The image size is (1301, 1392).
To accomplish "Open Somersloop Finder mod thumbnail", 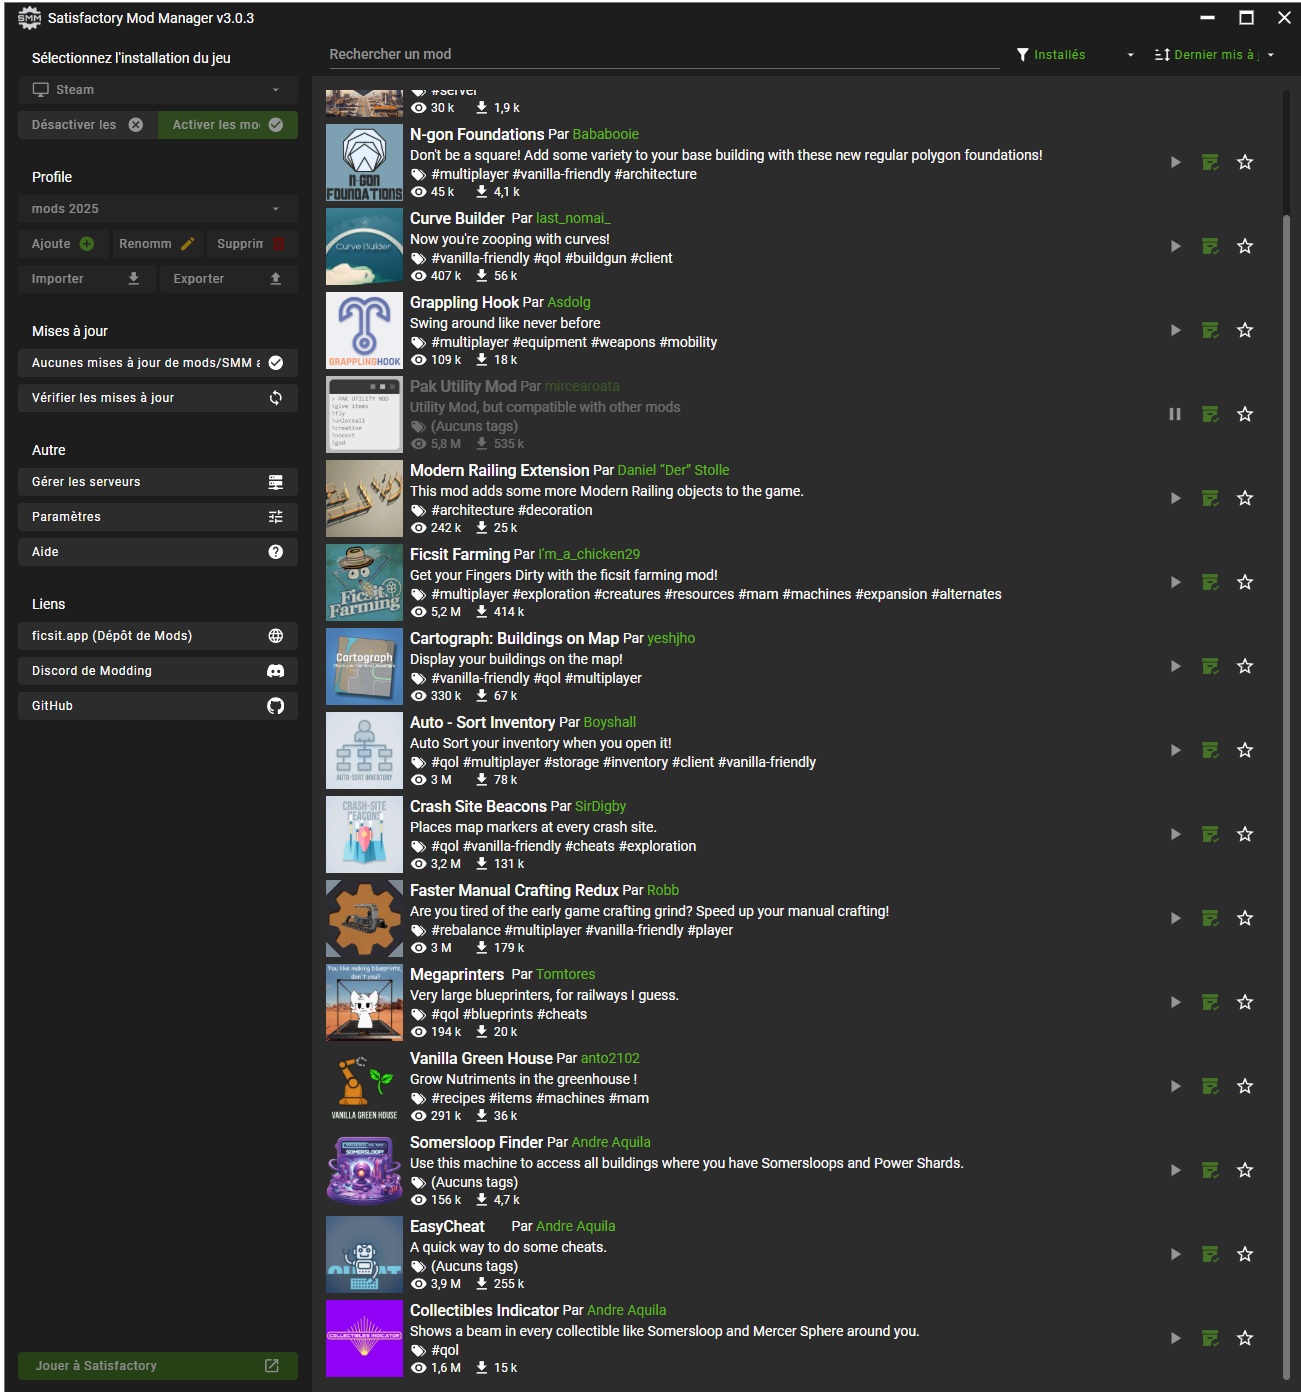I will pos(364,1171).
